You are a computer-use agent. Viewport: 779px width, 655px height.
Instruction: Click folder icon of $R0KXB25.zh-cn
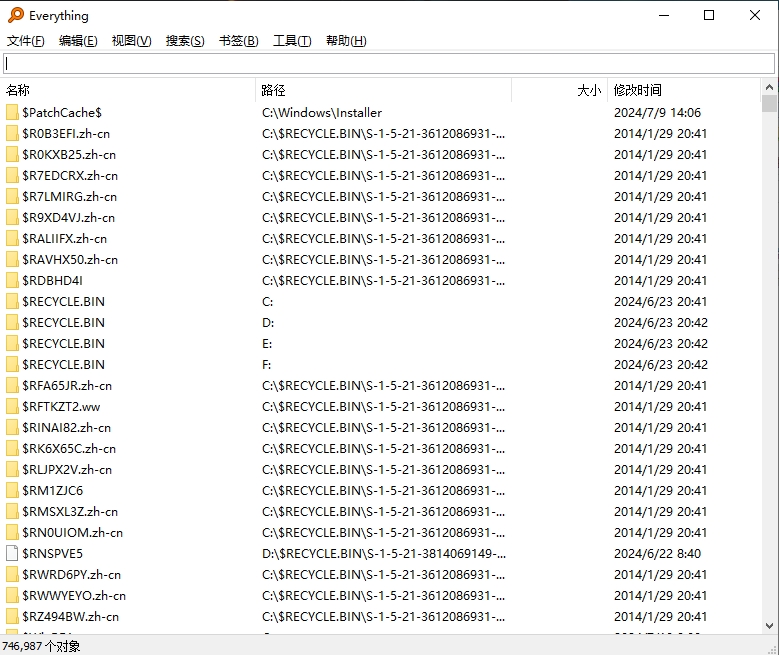point(12,155)
